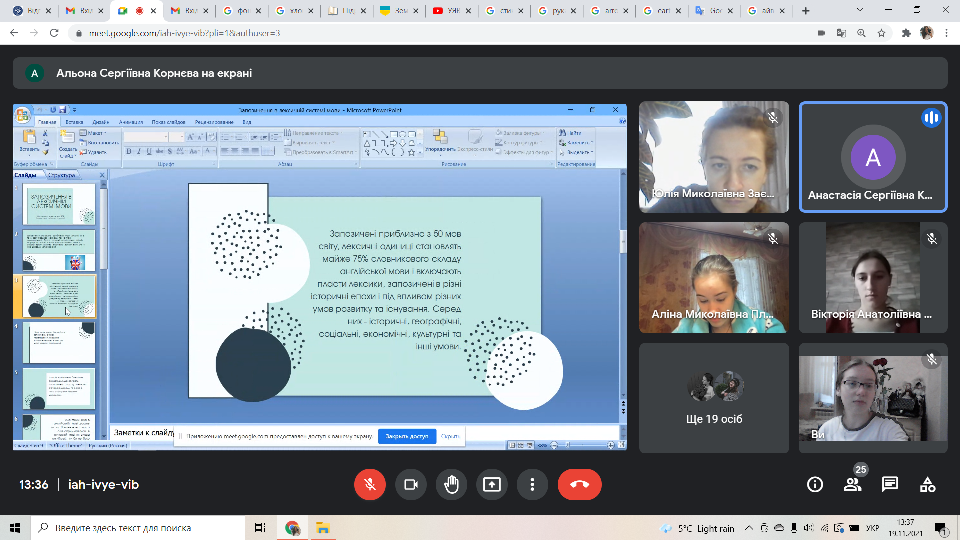Raise hand in the meeting
Image resolution: width=960 pixels, height=540 pixels.
(451, 484)
